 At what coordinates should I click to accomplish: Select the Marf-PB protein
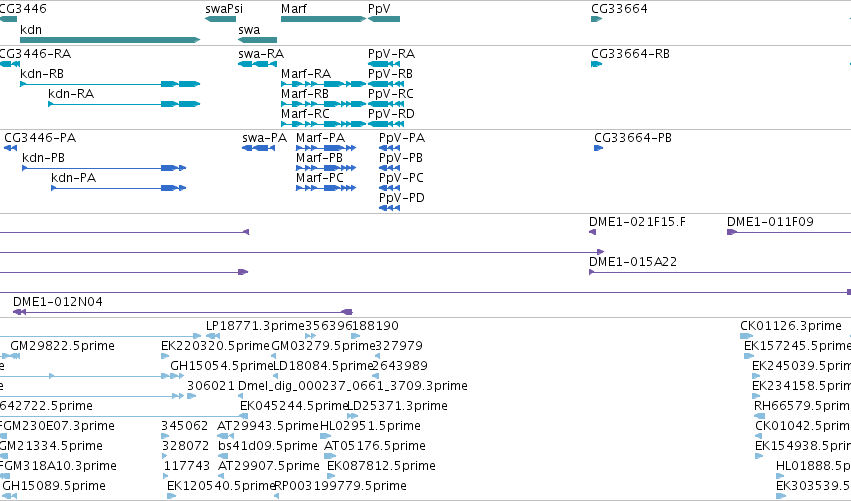[326, 168]
